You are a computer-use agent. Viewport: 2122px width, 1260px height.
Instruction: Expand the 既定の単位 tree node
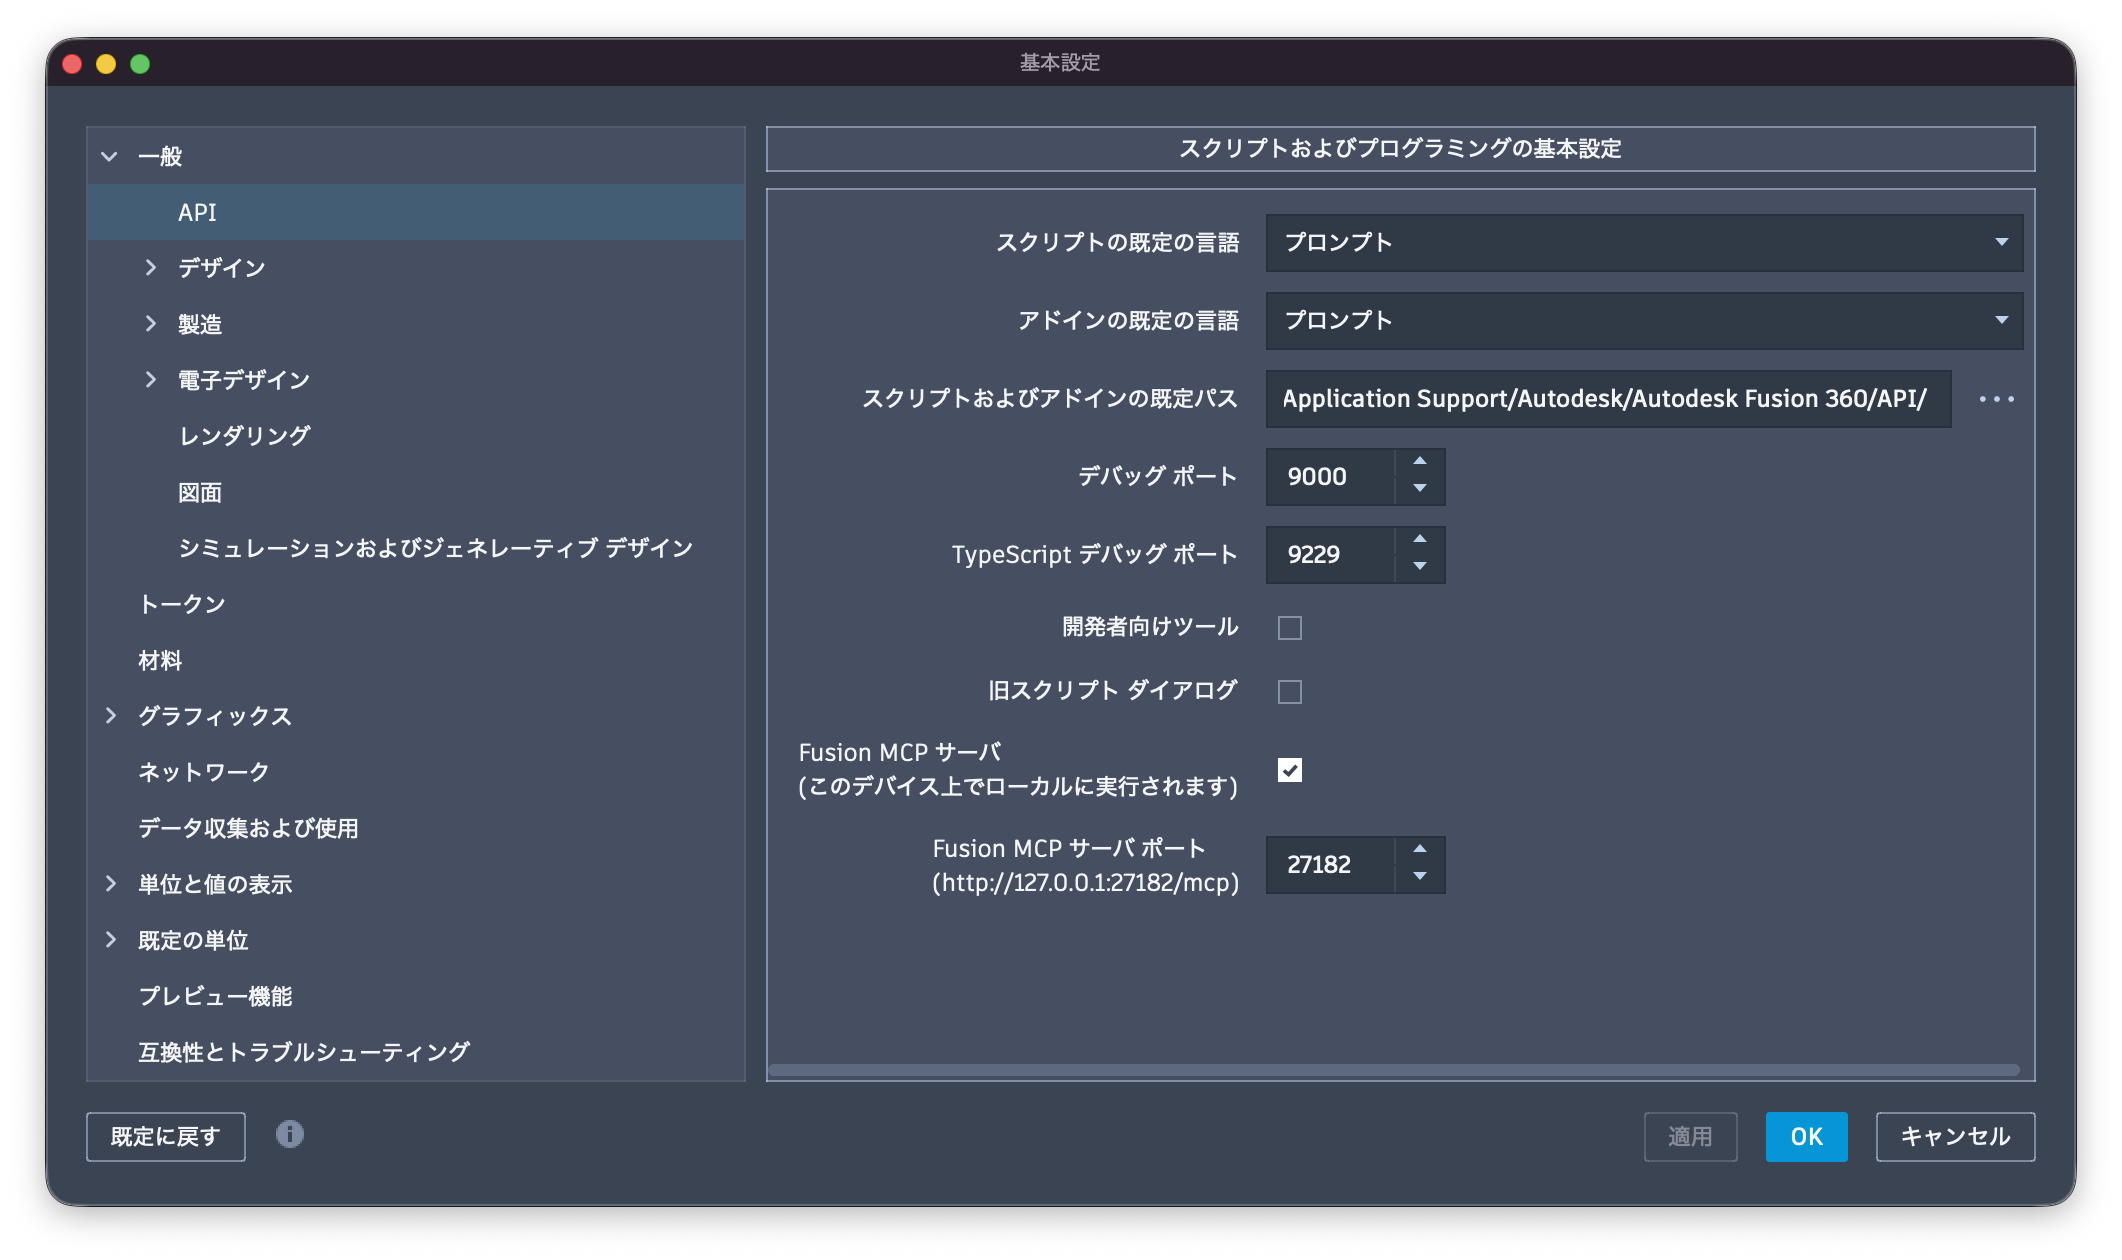tap(110, 940)
